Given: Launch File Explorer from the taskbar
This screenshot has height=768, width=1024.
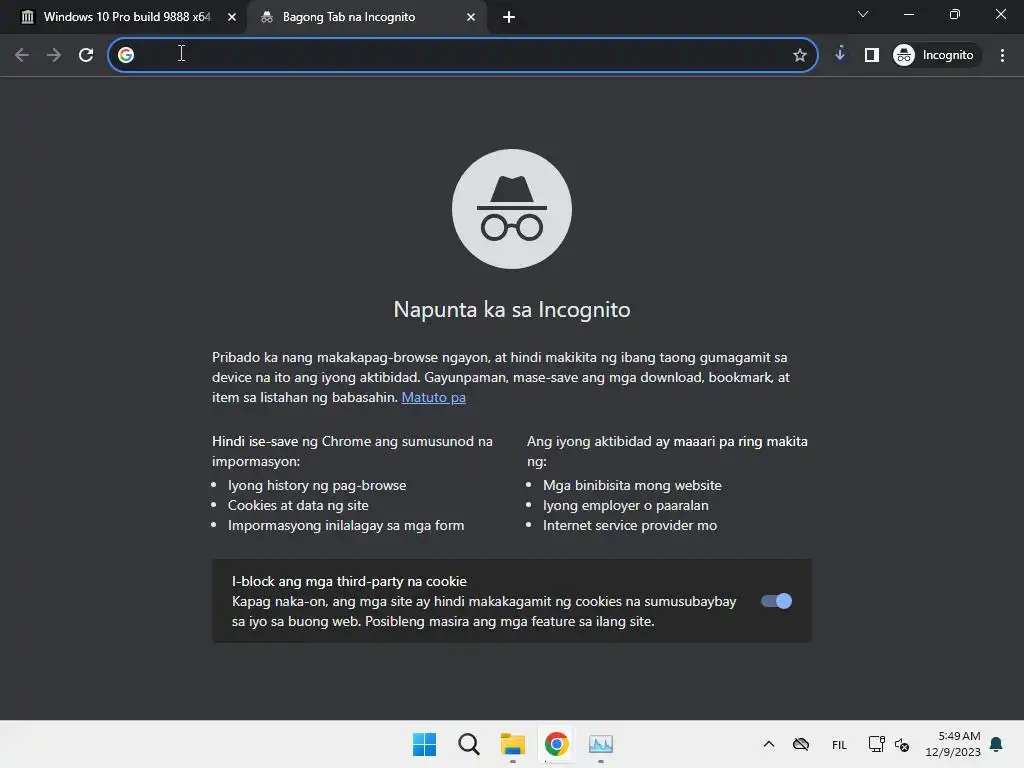Looking at the screenshot, I should point(513,744).
